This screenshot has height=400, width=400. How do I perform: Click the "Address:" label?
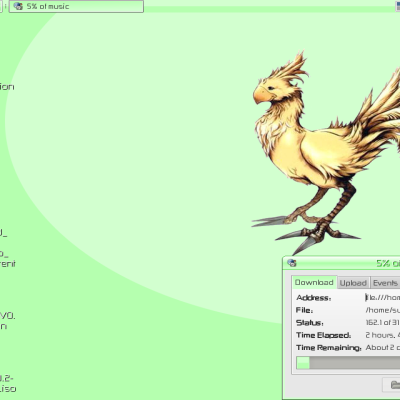click(x=313, y=298)
